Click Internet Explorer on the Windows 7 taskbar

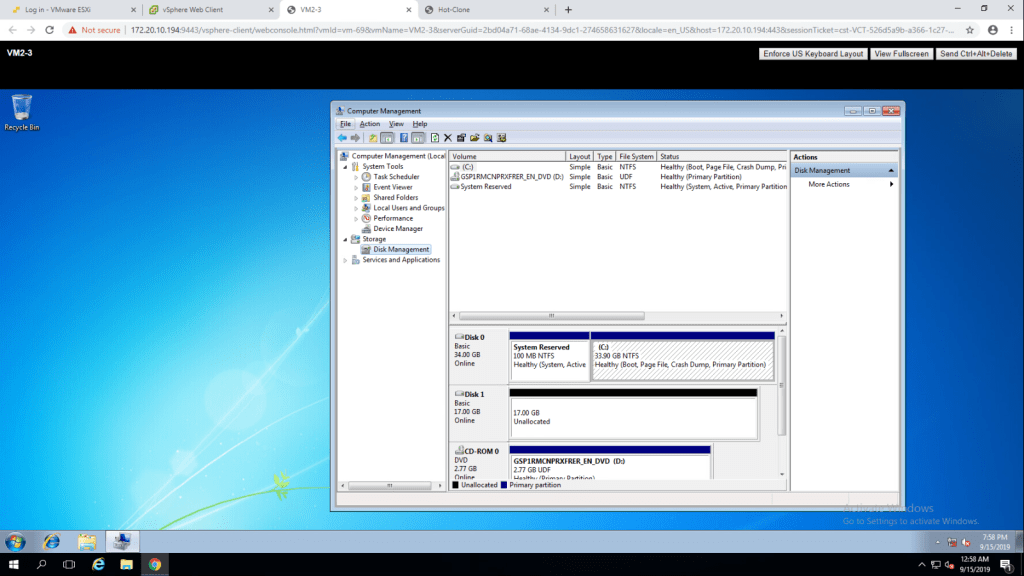(x=51, y=542)
